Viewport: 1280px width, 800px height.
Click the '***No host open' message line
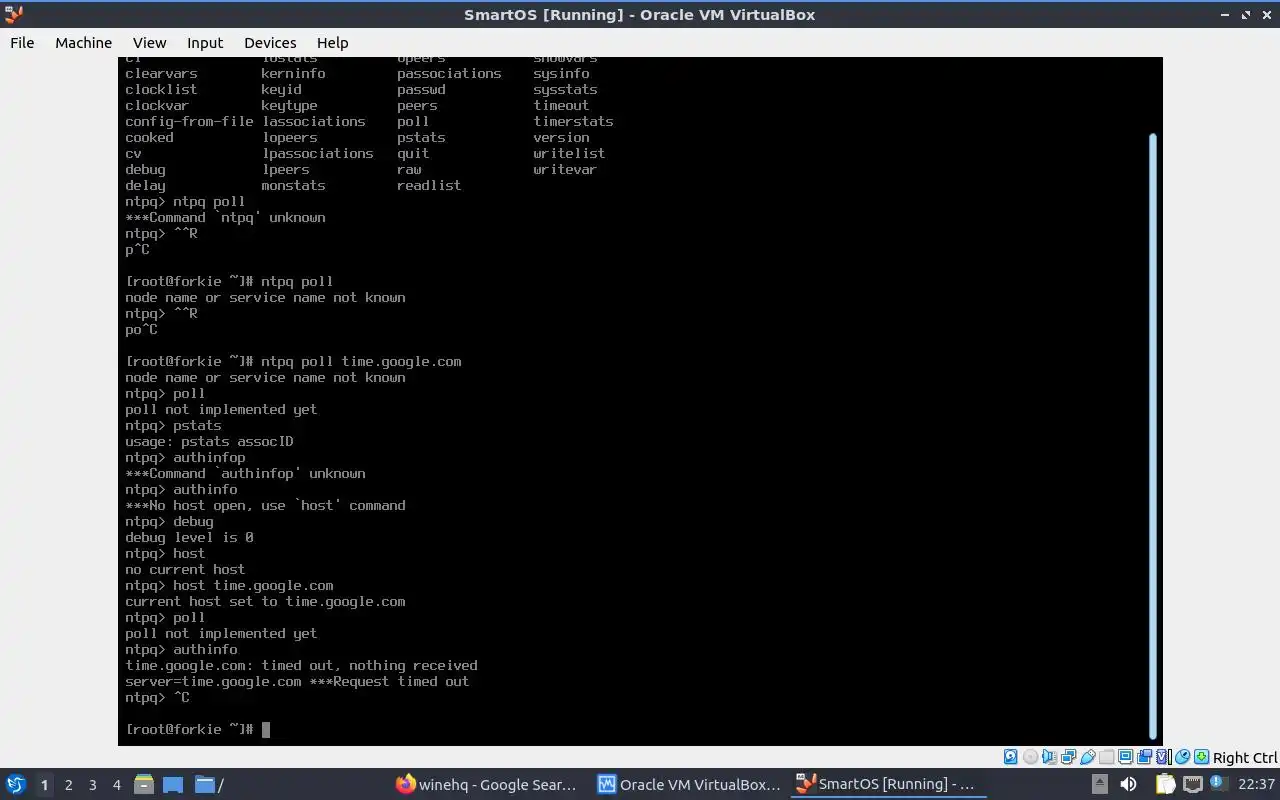click(265, 505)
